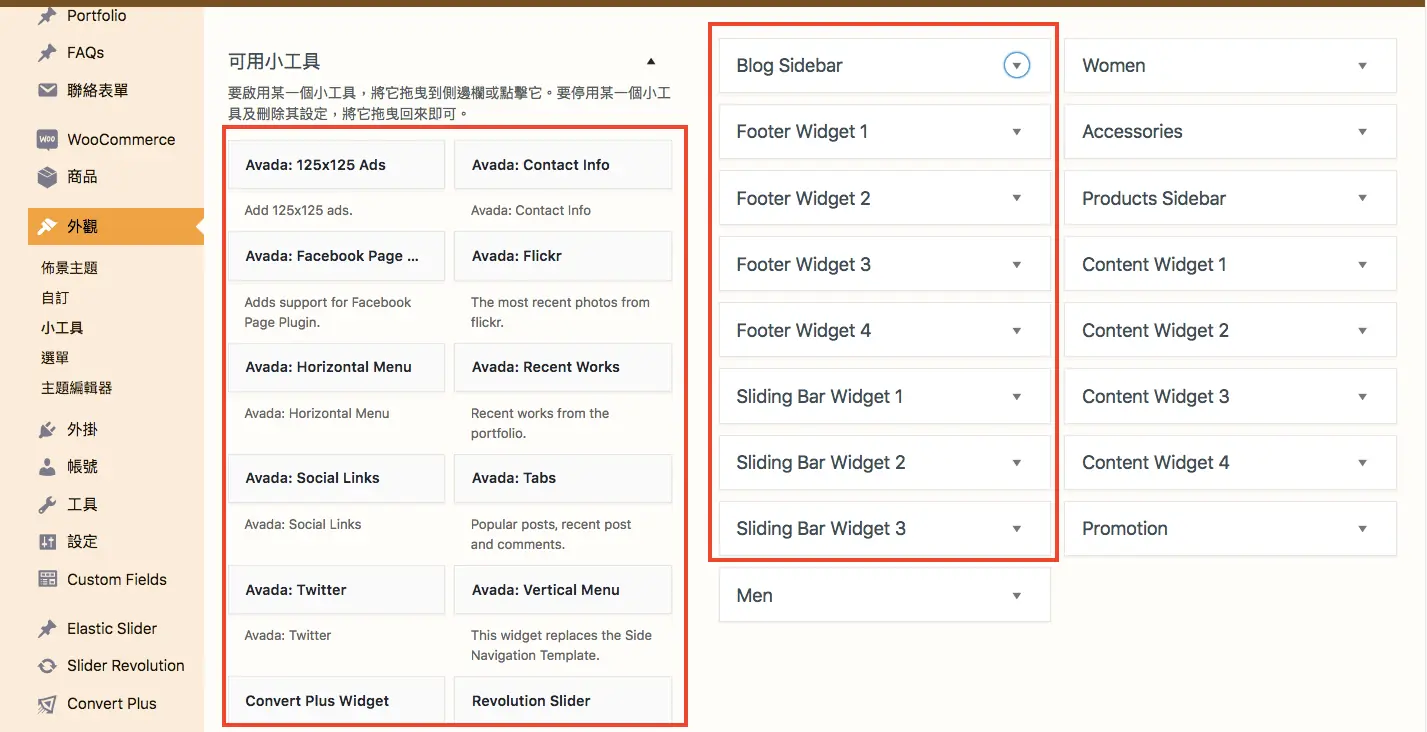Select the Avada: Recent Works widget
Image resolution: width=1427 pixels, height=732 pixels.
pyautogui.click(x=563, y=367)
